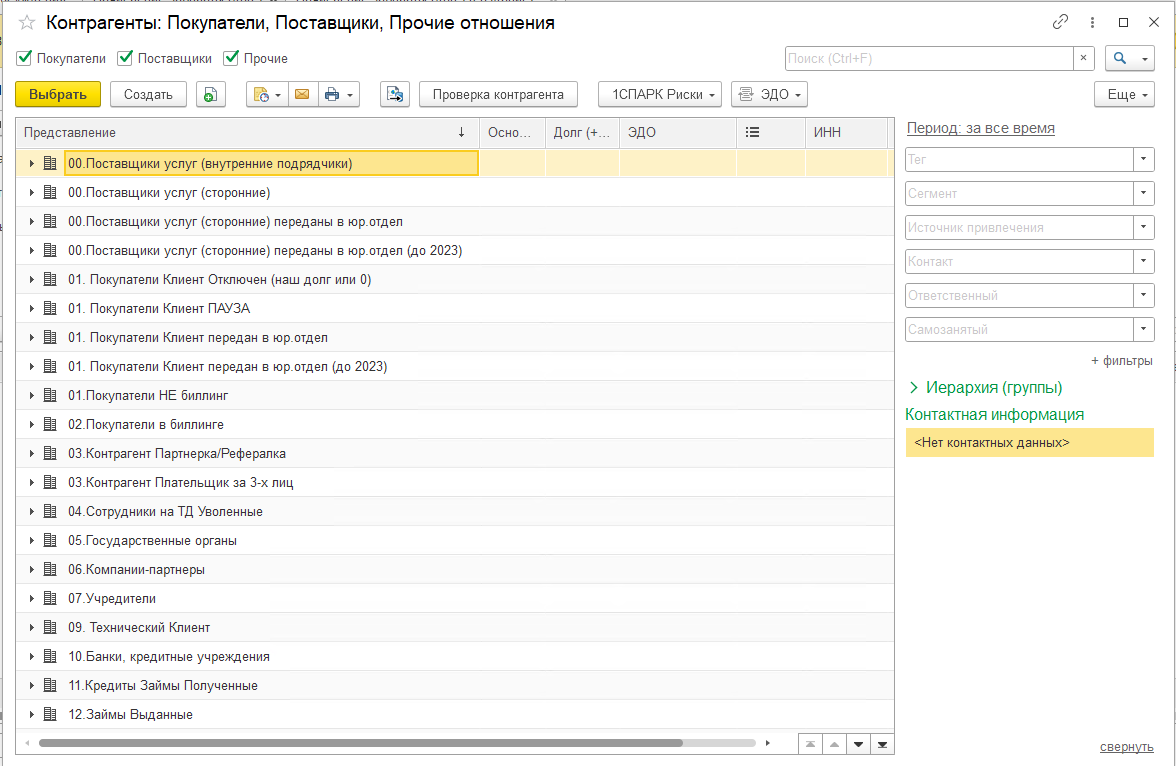Viewport: 1176px width, 766px height.
Task: Uncheck the Покупатели checkbox
Action: 24,58
